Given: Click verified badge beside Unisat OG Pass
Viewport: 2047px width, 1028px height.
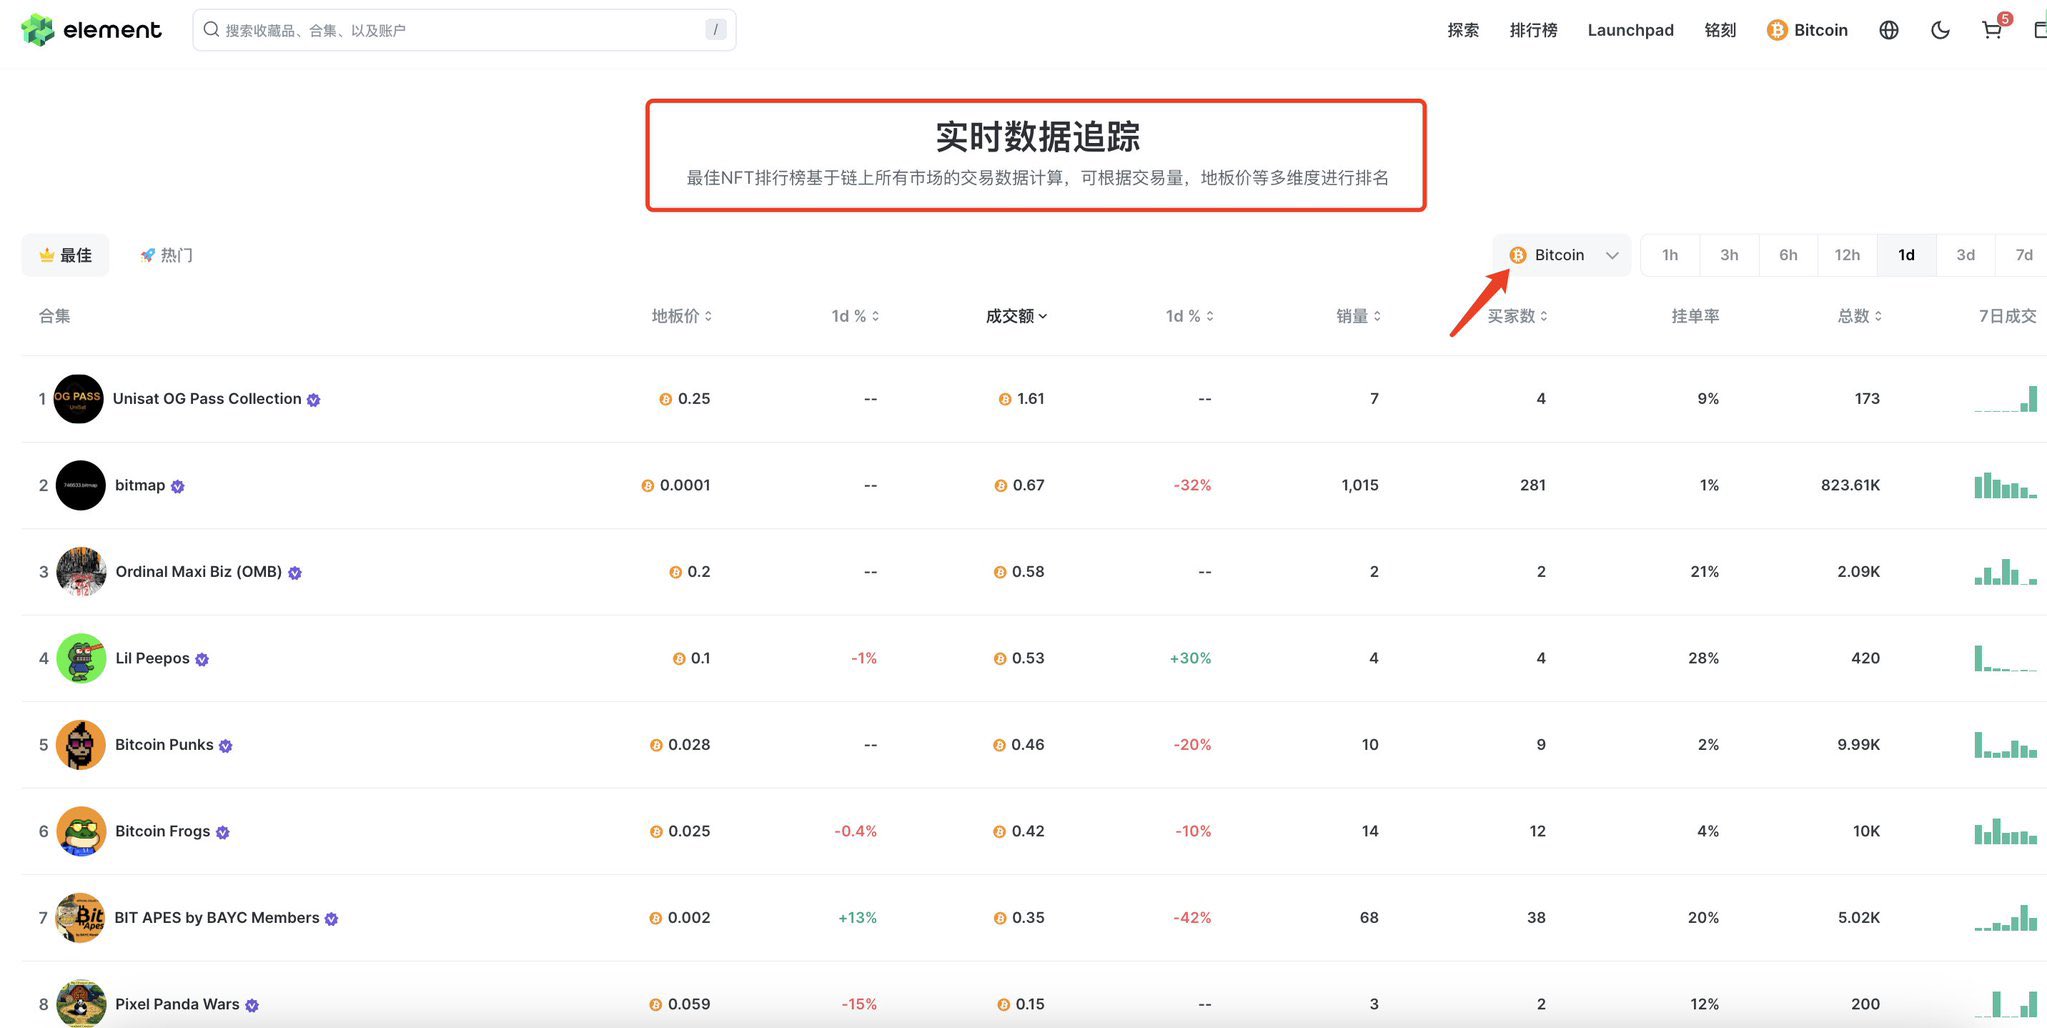Looking at the screenshot, I should 313,400.
